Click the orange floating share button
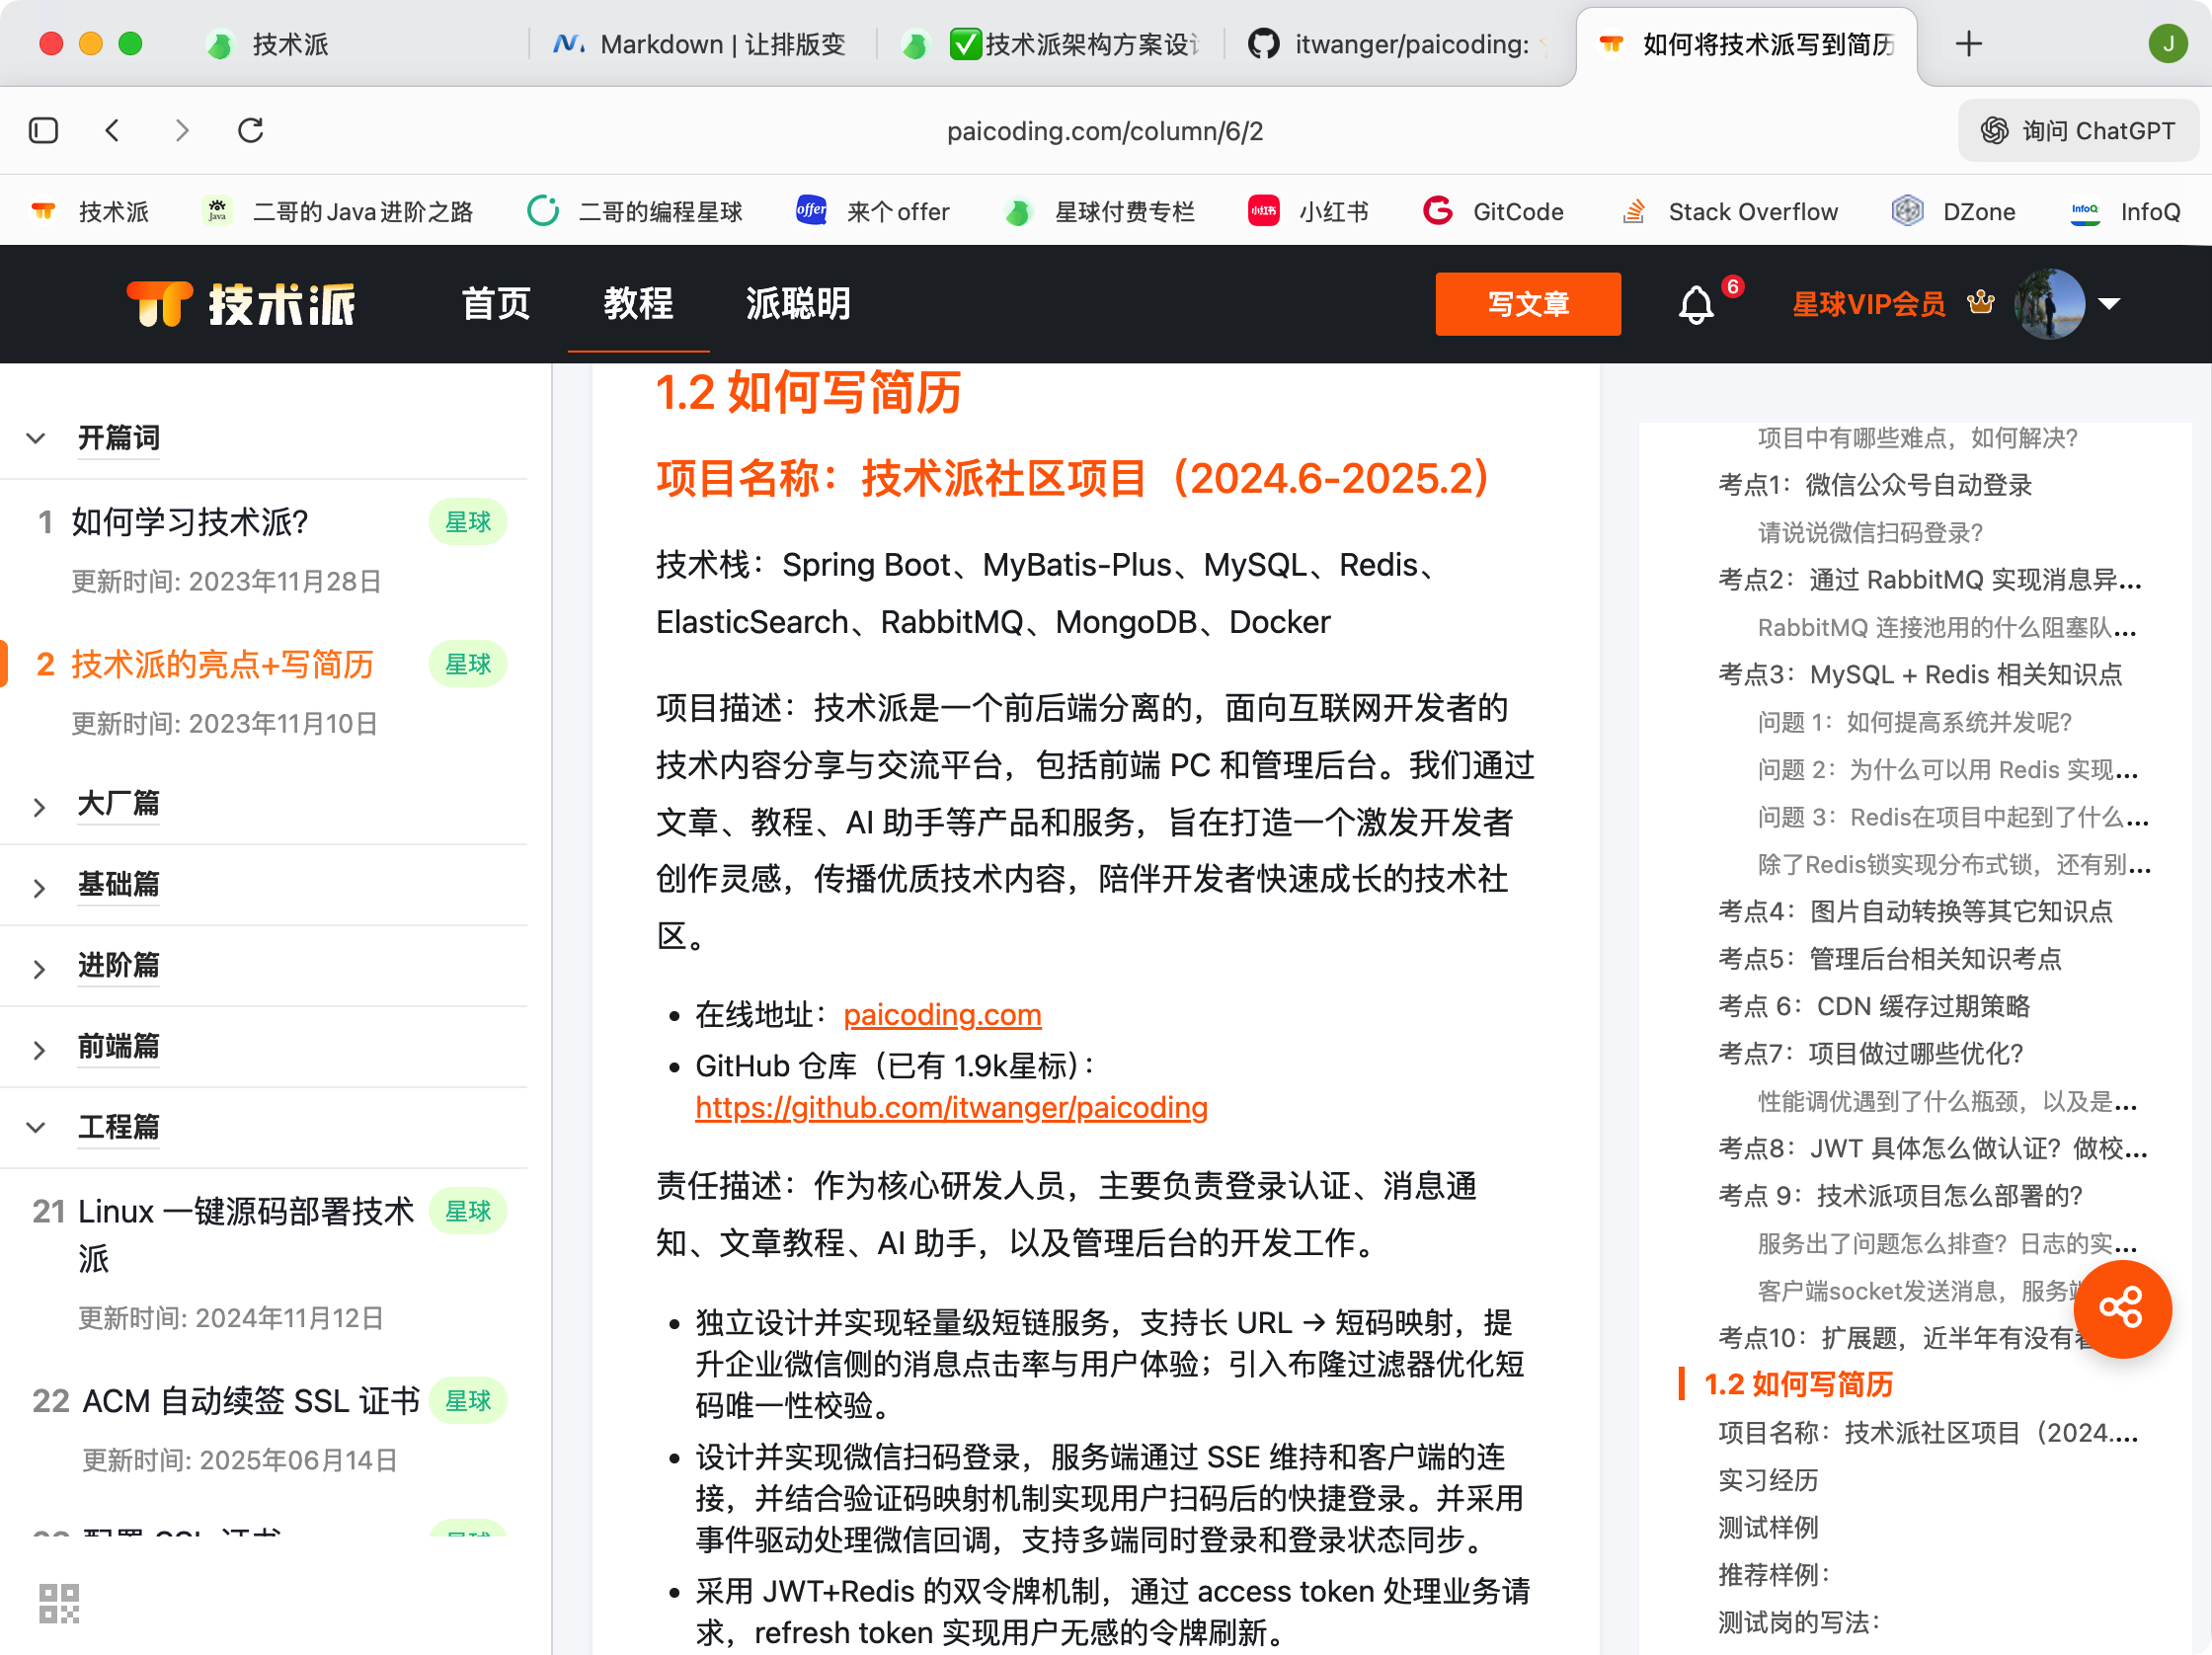This screenshot has height=1655, width=2212. [x=2121, y=1307]
